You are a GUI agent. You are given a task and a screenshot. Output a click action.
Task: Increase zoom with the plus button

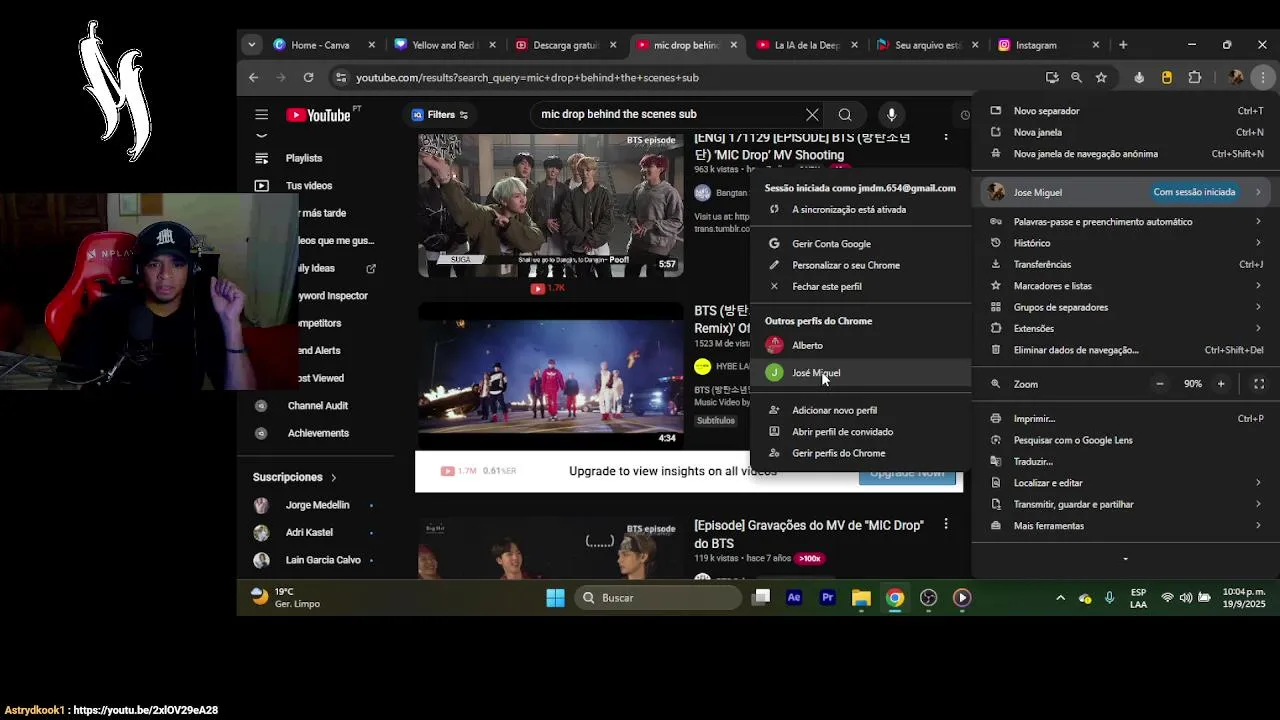point(1221,384)
